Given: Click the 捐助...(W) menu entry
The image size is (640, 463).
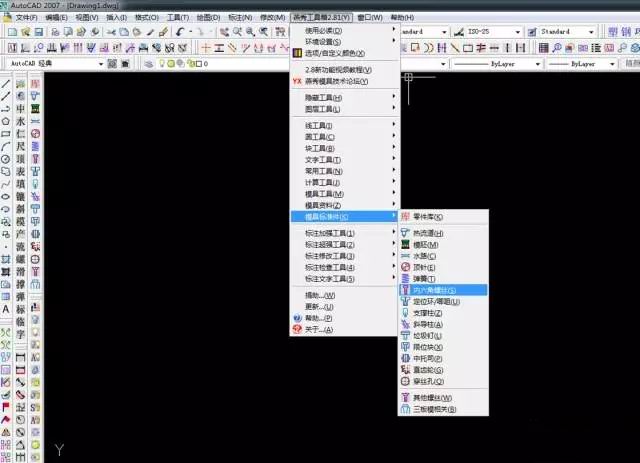Looking at the screenshot, I should pyautogui.click(x=344, y=295).
